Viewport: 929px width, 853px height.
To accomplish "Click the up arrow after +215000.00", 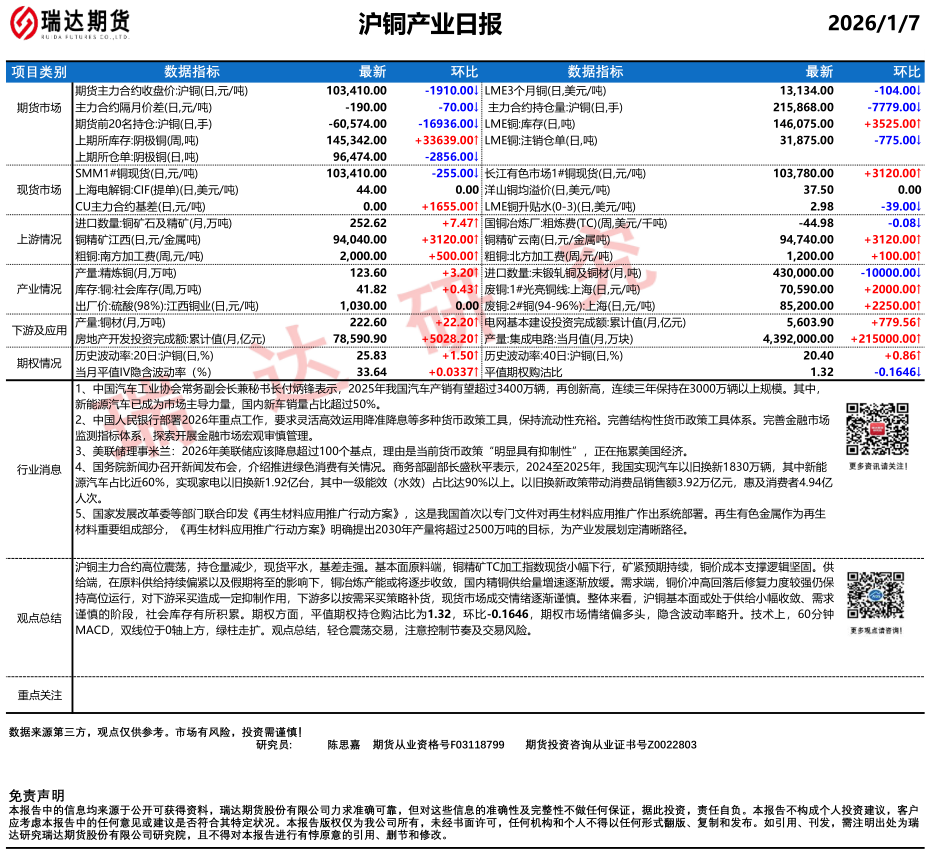I will [x=917, y=339].
